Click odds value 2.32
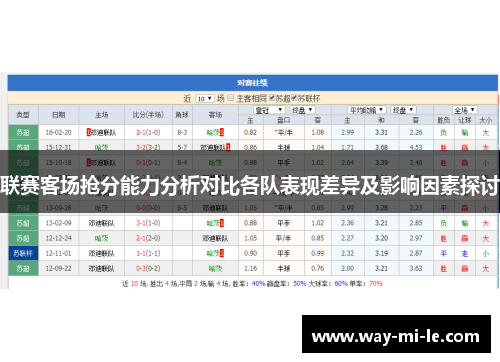Viewport: 500px width, 362px height. (x=347, y=253)
